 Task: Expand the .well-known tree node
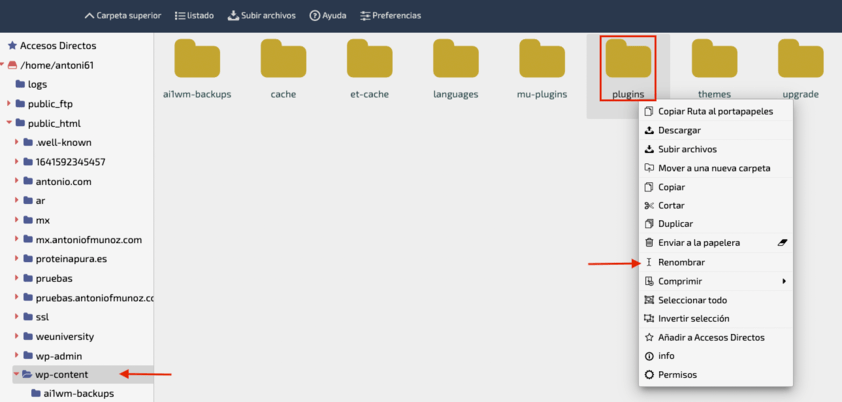[x=17, y=142]
